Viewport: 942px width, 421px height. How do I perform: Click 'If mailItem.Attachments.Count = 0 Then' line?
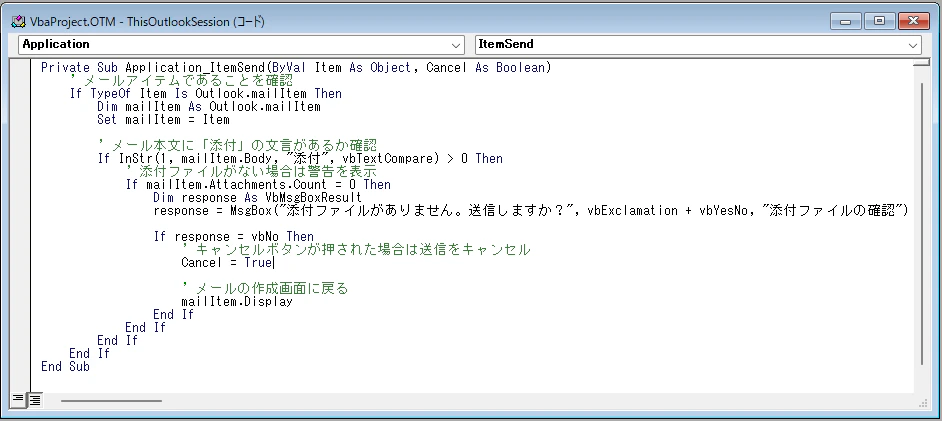coord(258,184)
